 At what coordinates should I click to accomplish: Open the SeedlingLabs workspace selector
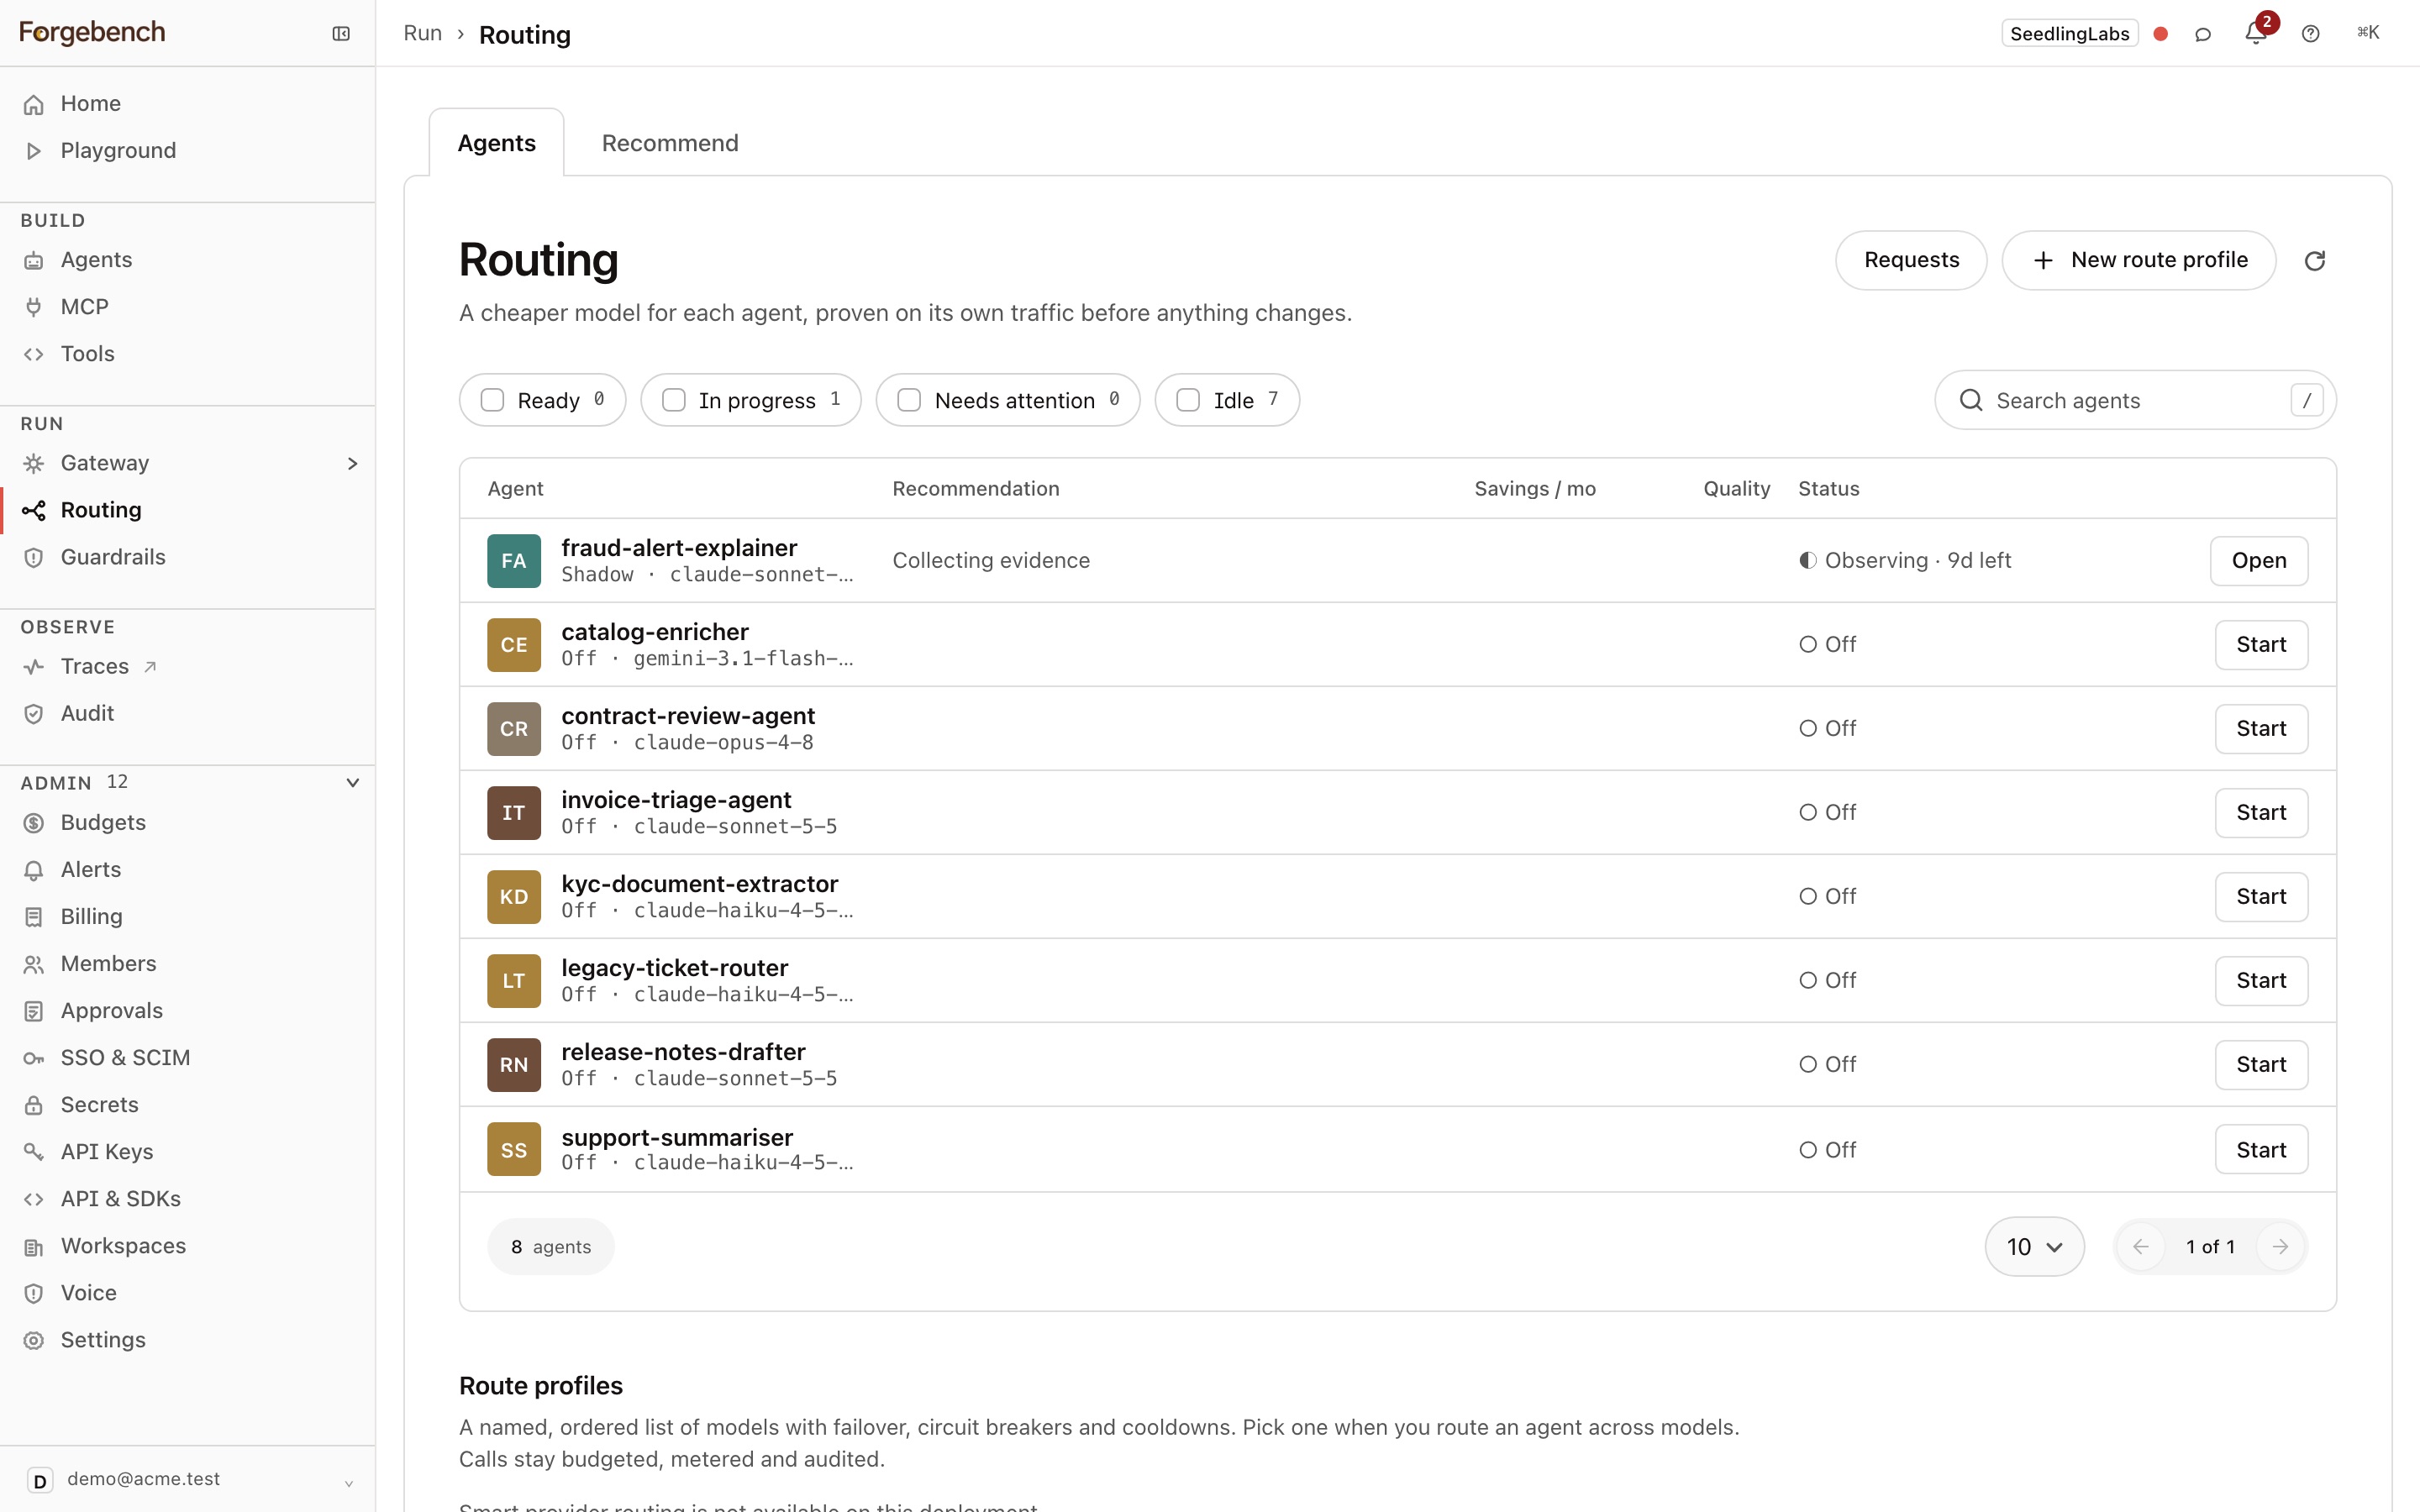click(2069, 34)
